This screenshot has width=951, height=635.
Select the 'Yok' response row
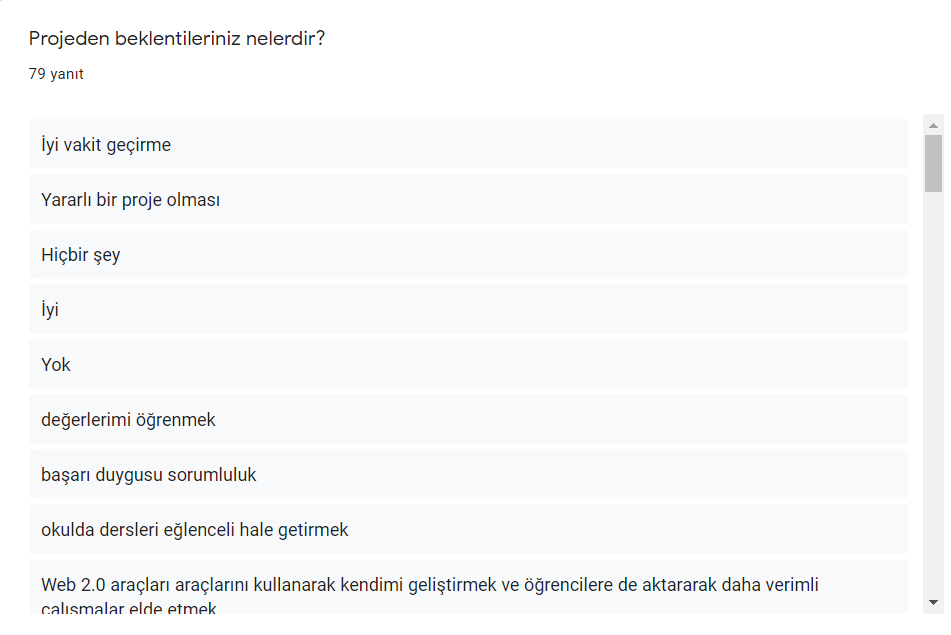click(x=56, y=365)
